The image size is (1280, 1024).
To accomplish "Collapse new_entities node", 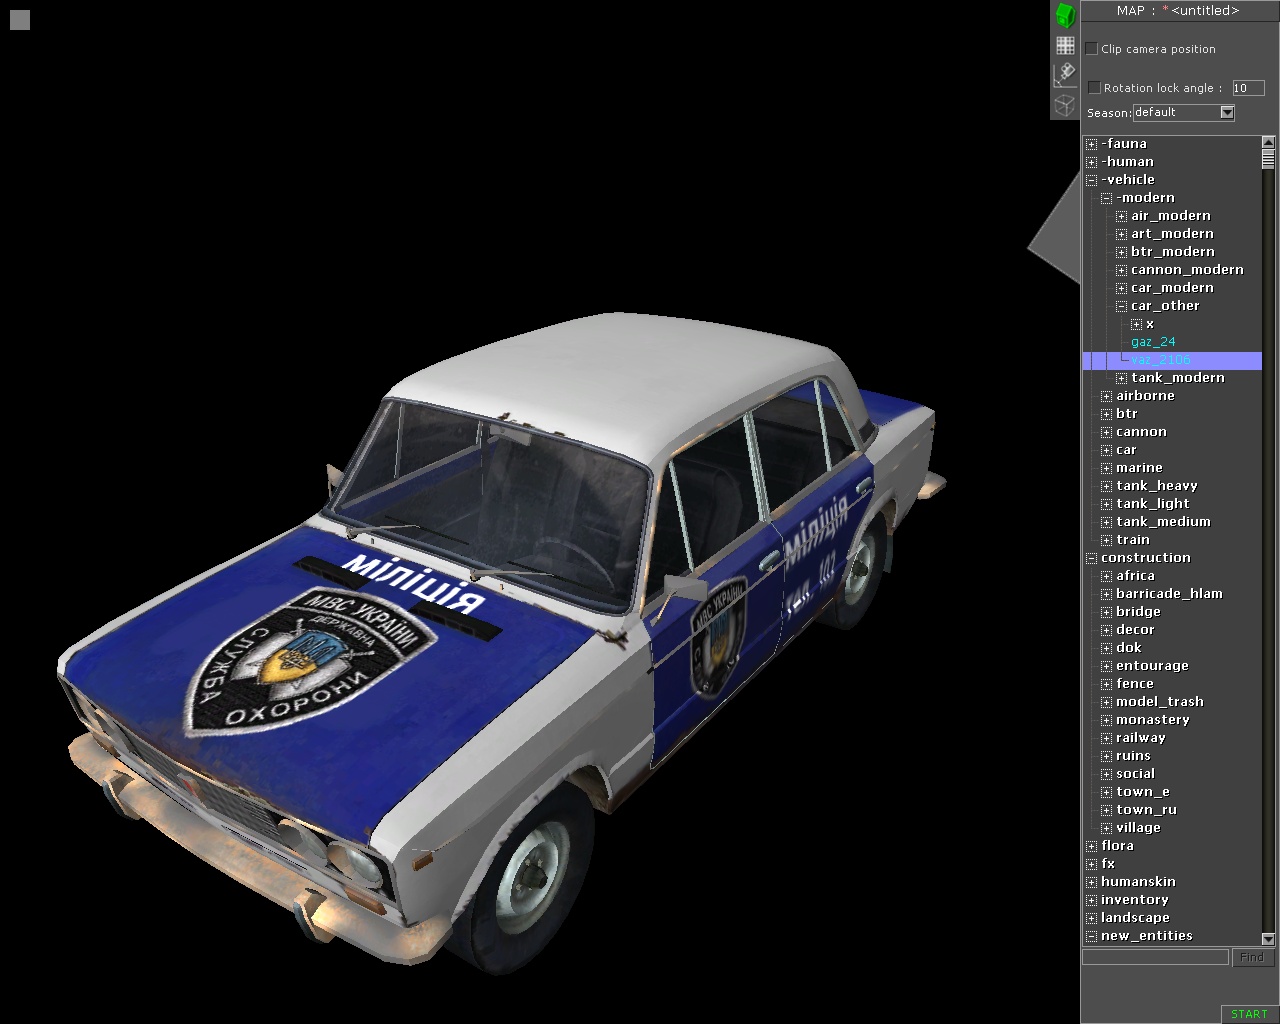I will pyautogui.click(x=1092, y=936).
